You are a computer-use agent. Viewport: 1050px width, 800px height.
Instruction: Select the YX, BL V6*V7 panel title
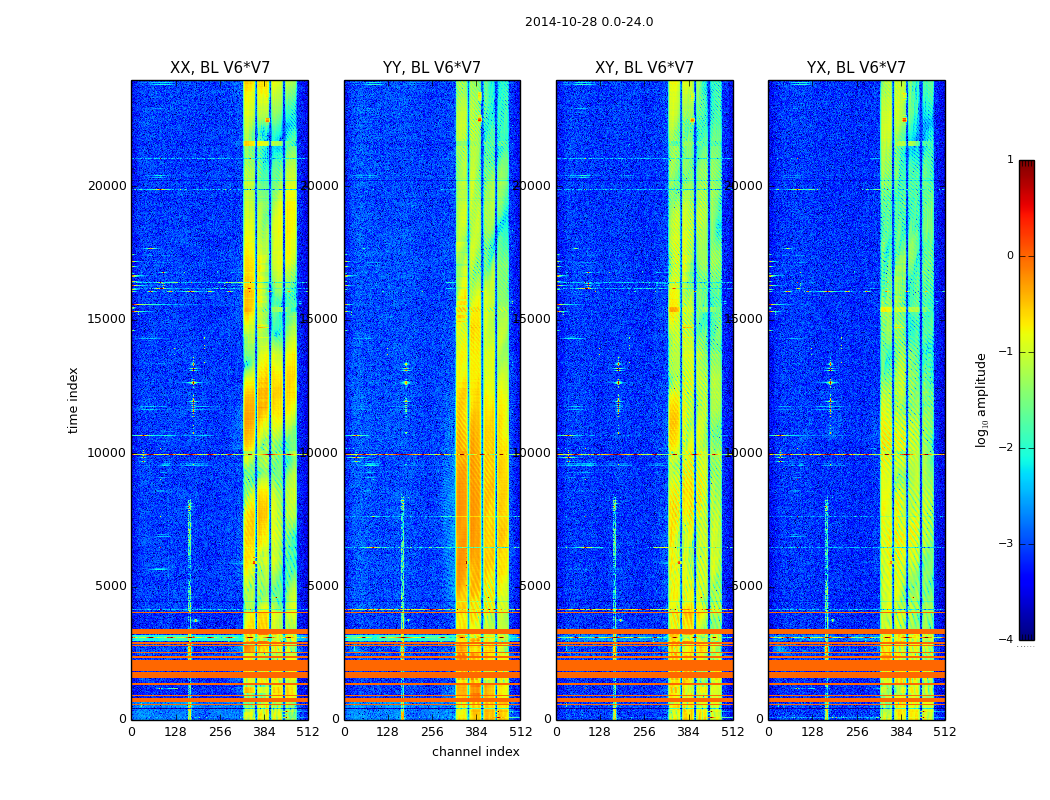(856, 68)
